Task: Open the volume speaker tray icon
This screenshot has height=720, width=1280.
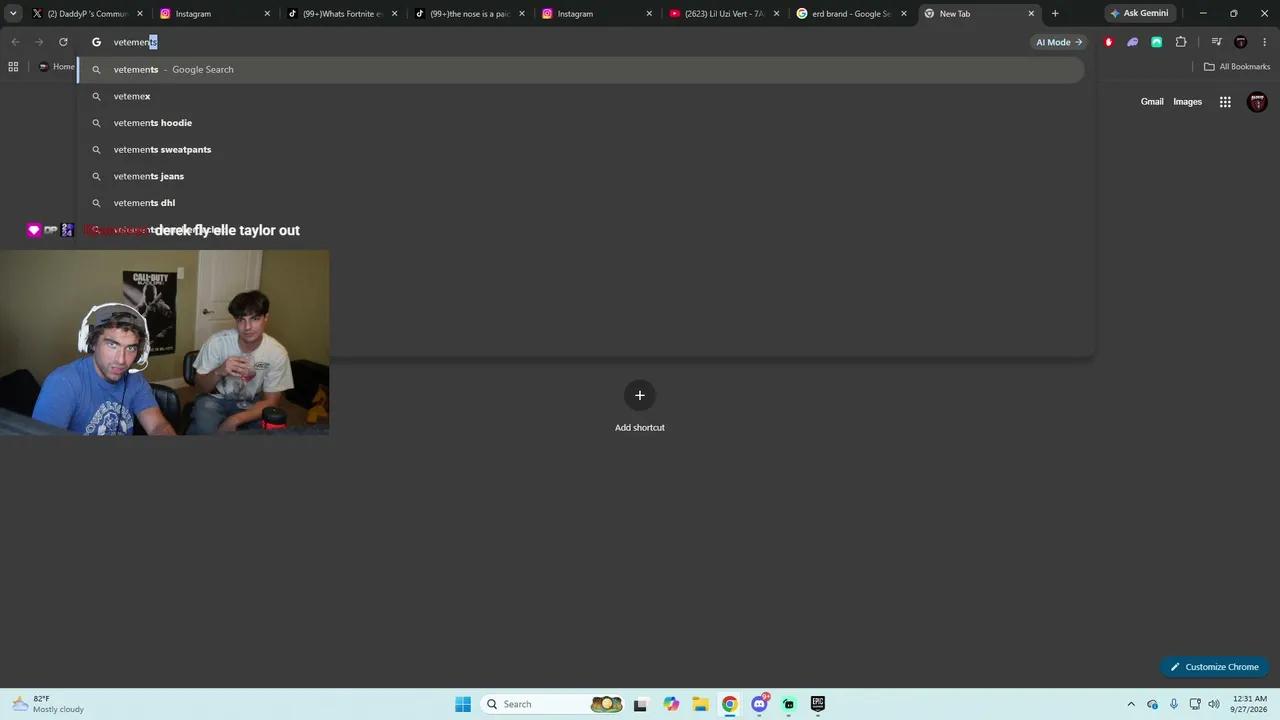Action: coord(1214,704)
